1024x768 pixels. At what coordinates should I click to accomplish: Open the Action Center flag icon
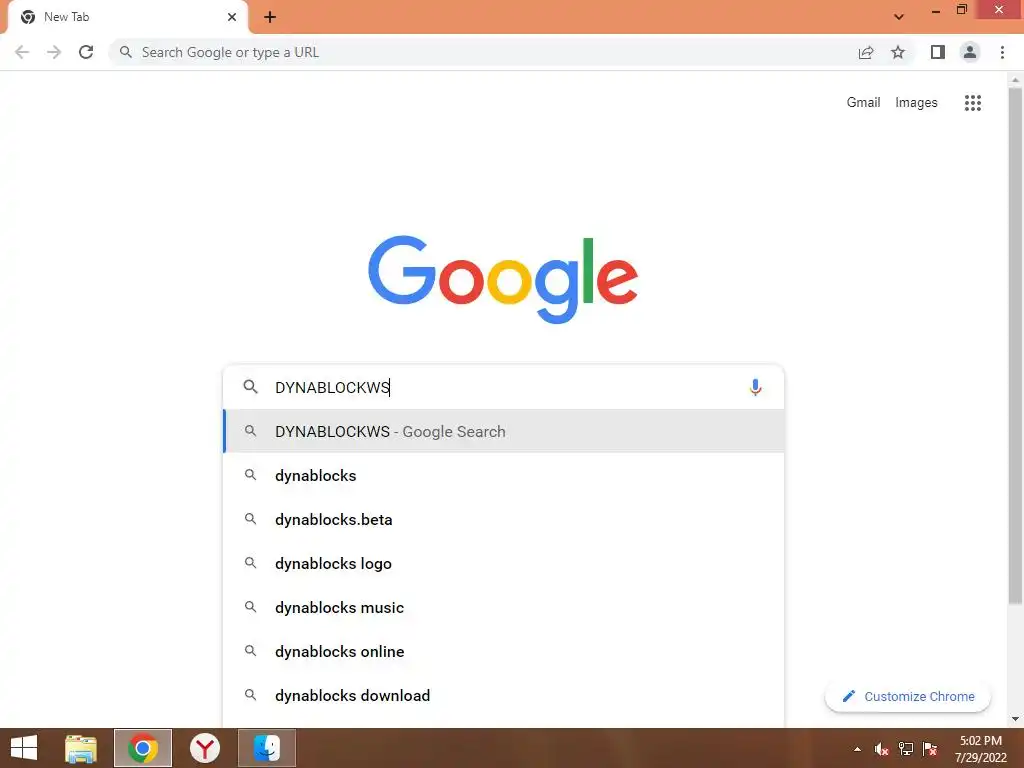click(930, 749)
